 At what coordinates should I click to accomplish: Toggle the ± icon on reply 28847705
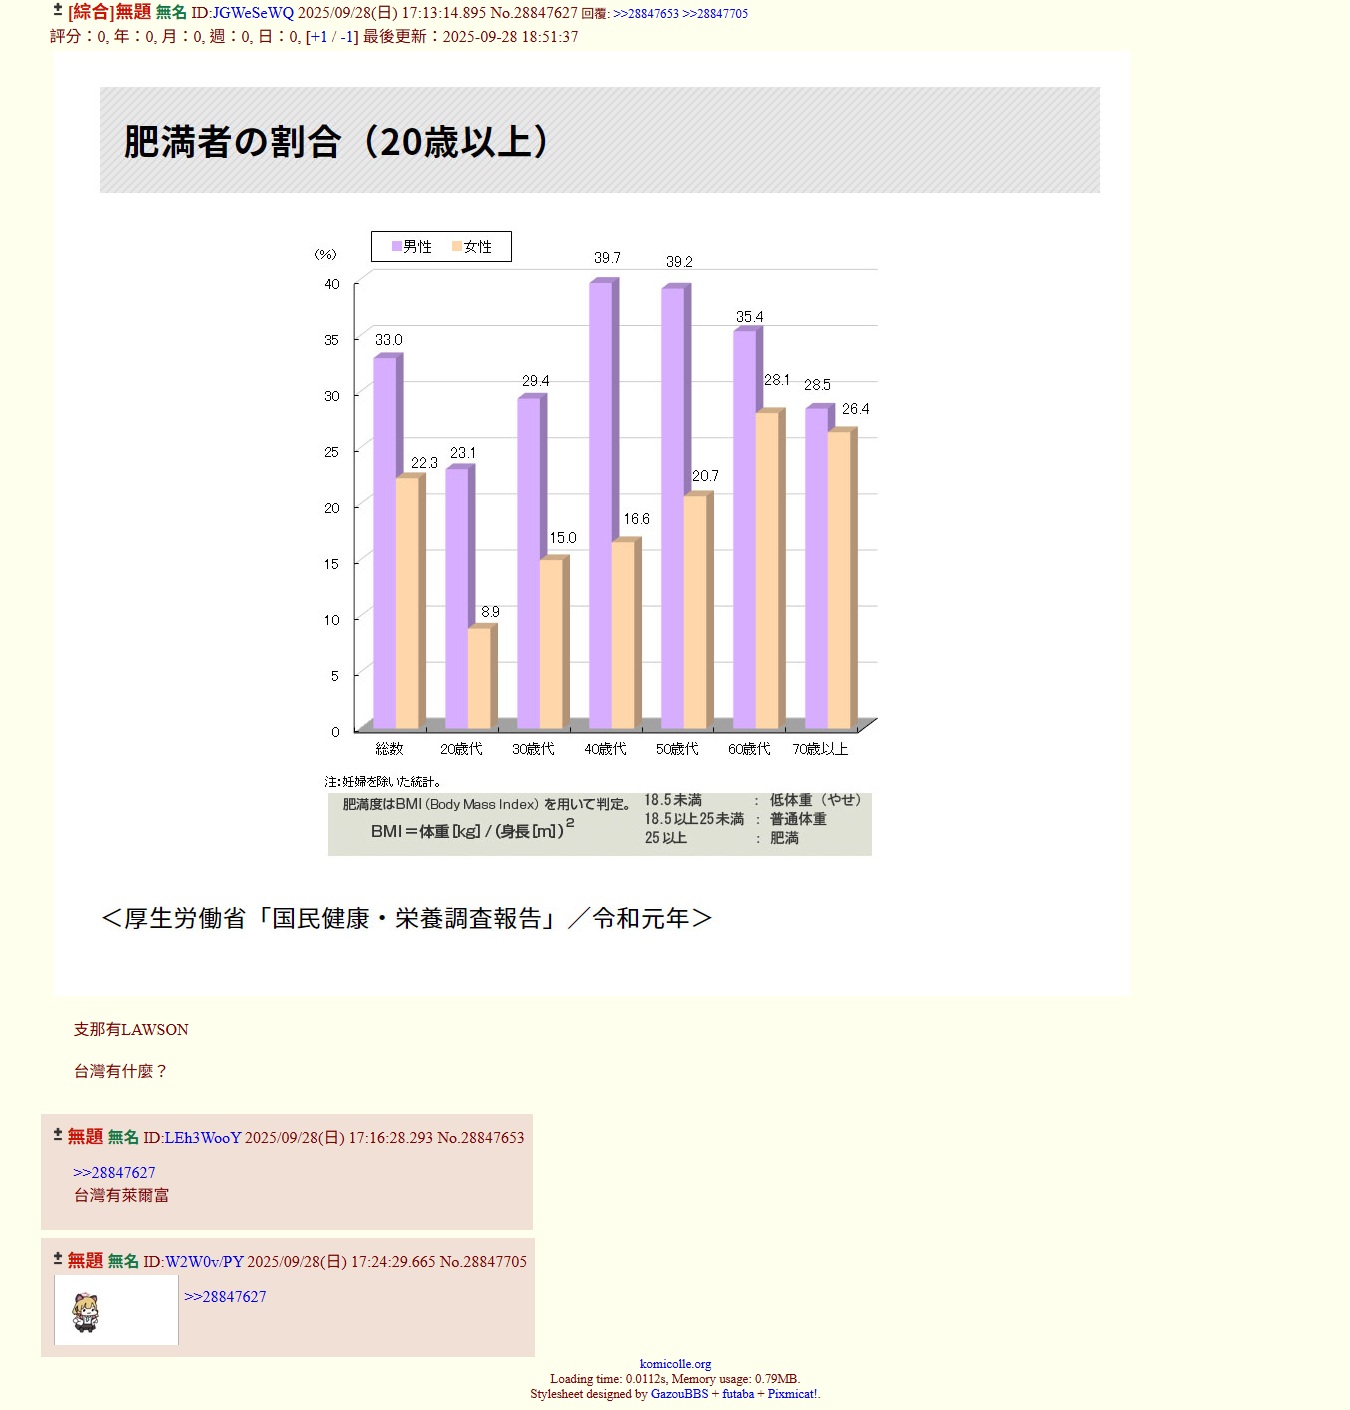(x=58, y=1259)
